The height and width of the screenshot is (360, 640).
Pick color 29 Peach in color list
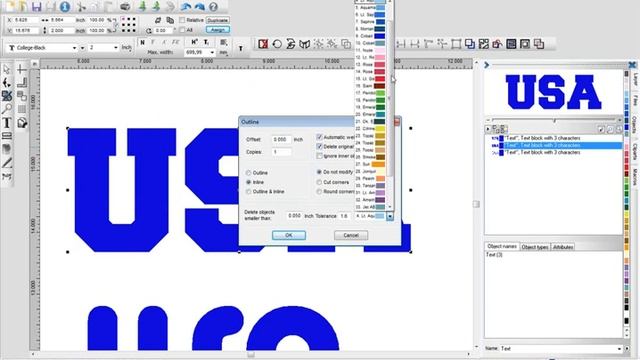pyautogui.click(x=370, y=178)
